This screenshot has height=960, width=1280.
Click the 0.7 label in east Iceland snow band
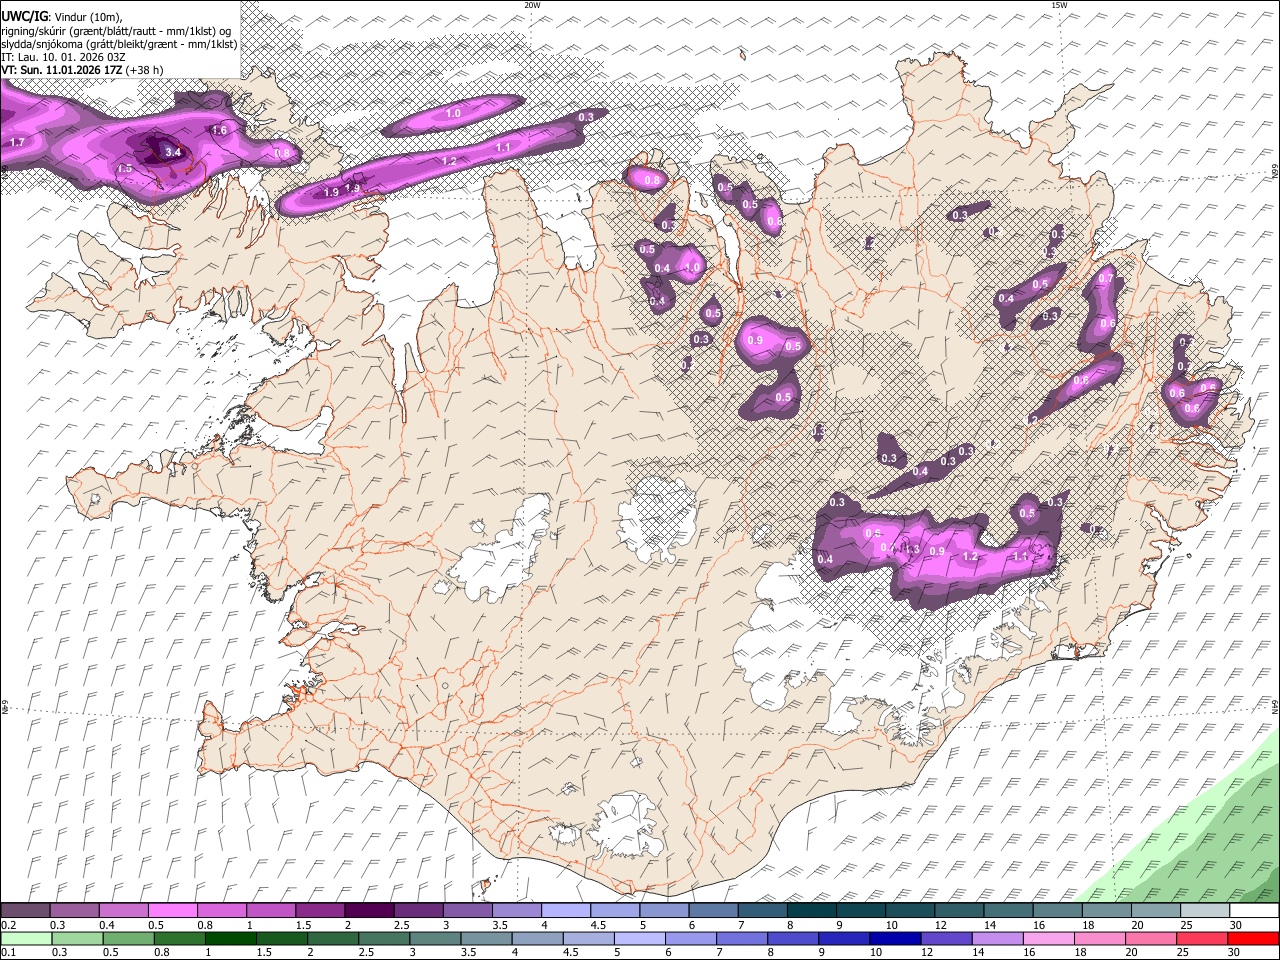1106,277
